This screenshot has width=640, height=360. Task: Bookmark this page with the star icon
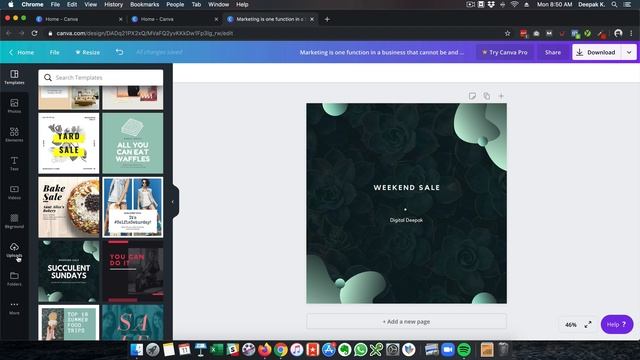(x=507, y=33)
